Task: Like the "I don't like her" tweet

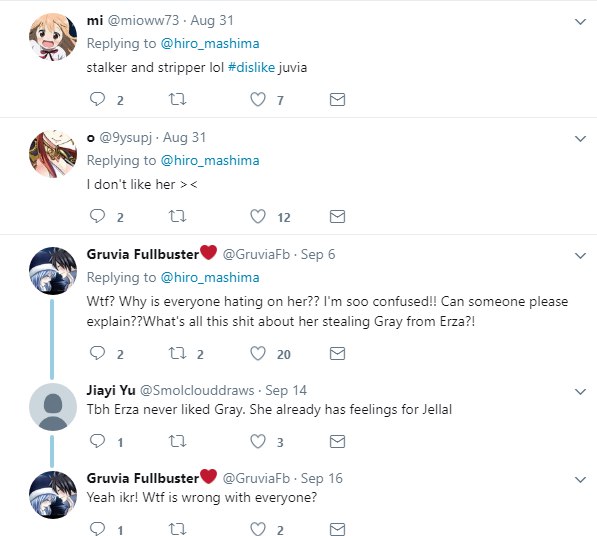Action: (x=258, y=216)
